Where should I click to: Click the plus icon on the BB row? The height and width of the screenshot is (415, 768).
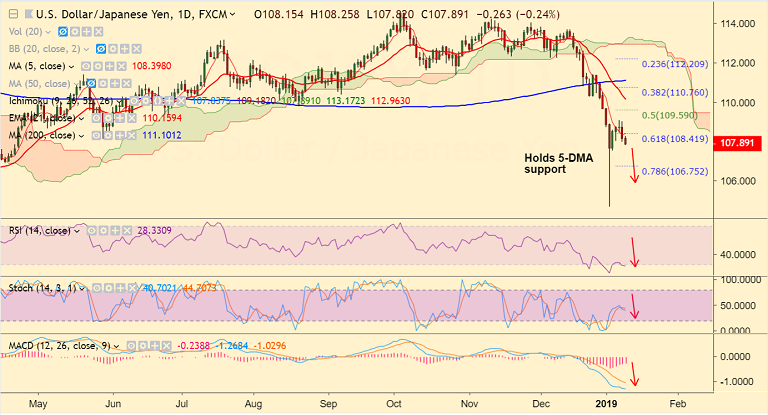(125, 49)
